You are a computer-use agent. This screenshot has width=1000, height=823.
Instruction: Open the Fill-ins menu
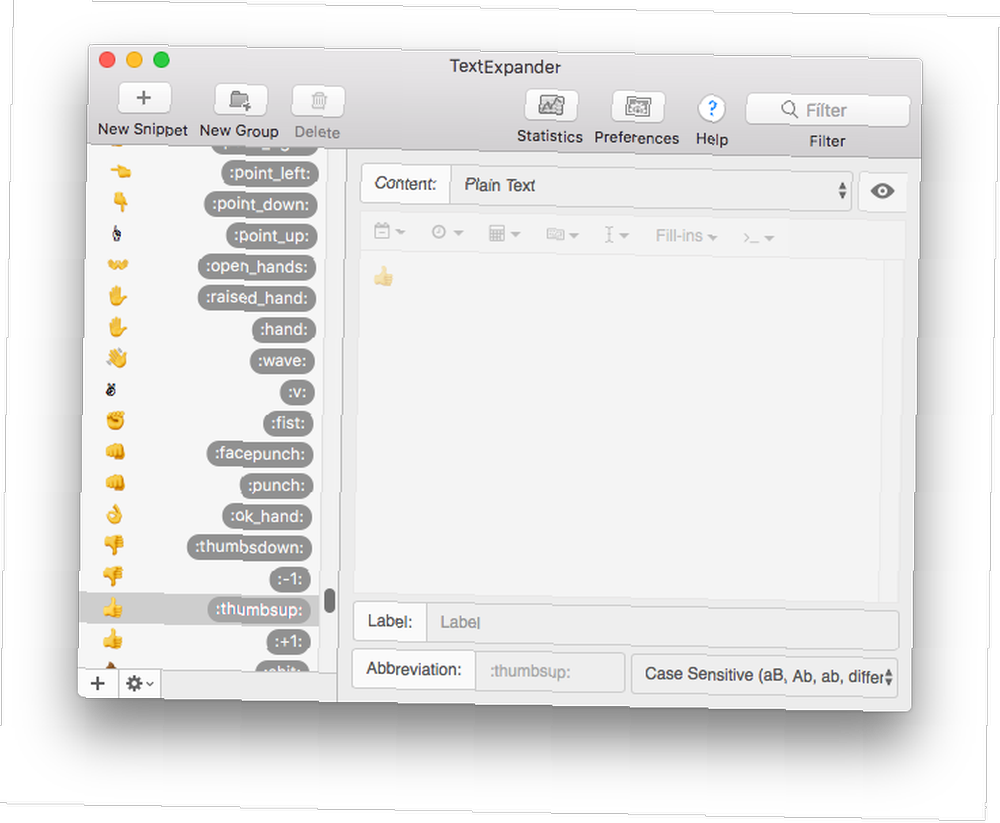[x=686, y=236]
